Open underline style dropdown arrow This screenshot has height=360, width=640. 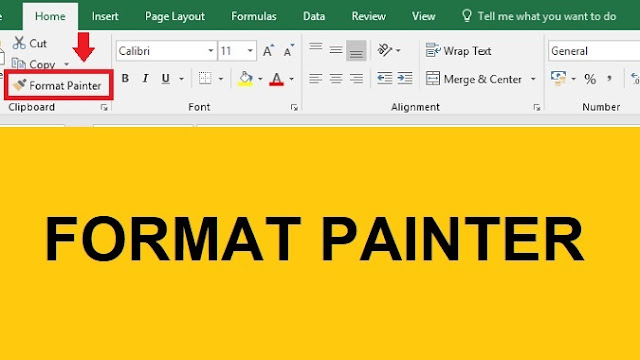tap(181, 79)
